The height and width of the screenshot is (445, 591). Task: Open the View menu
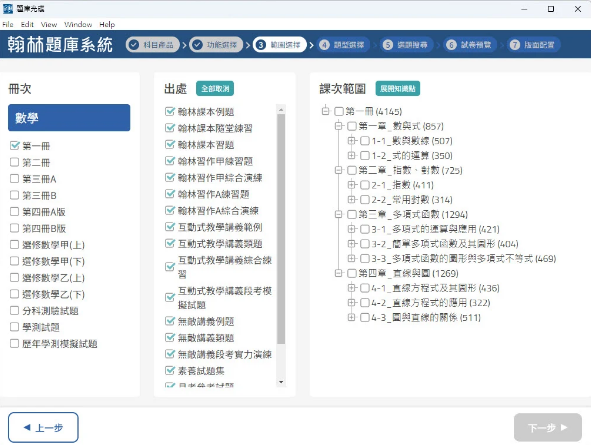(49, 24)
